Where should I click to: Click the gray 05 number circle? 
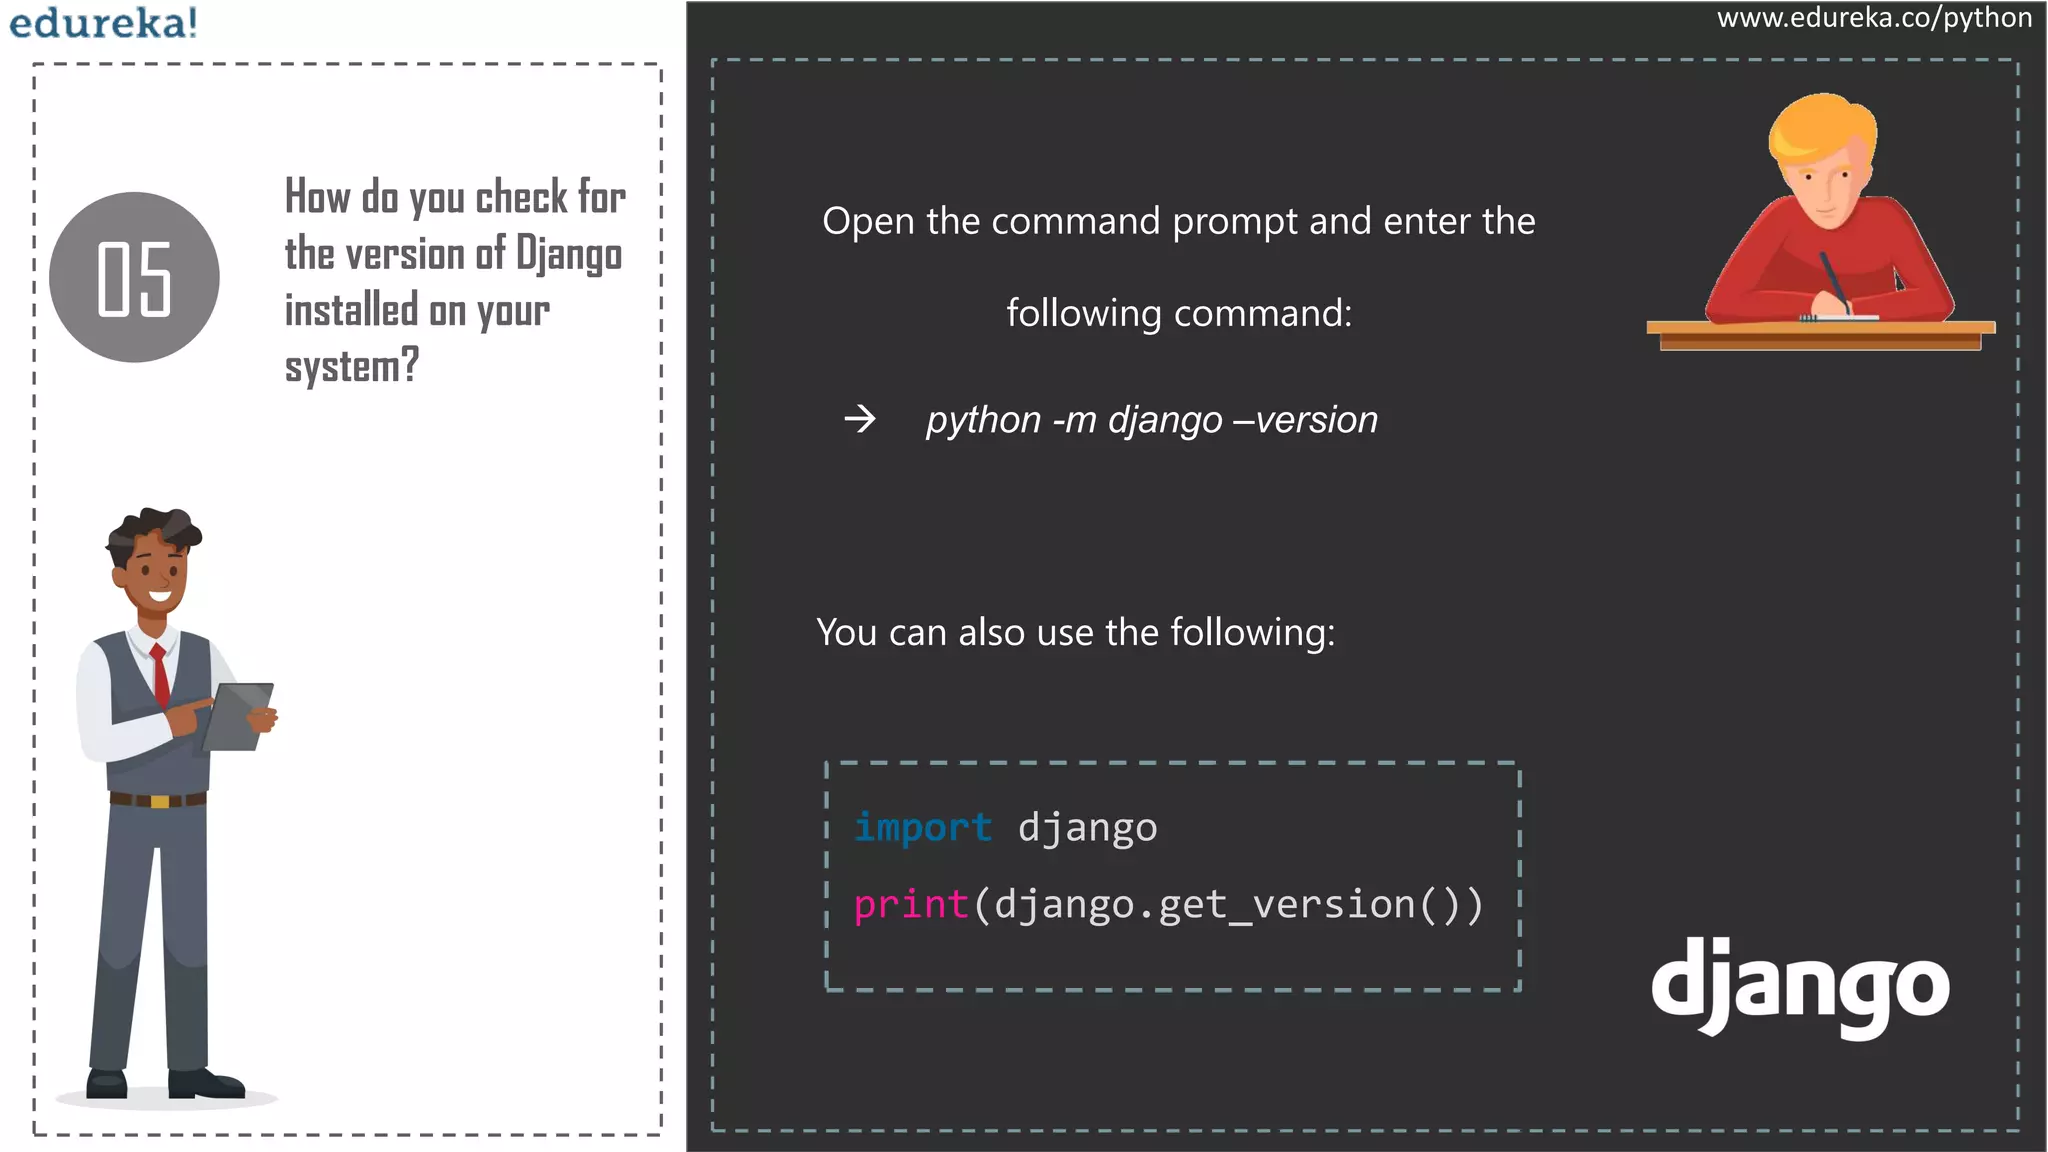[x=134, y=277]
